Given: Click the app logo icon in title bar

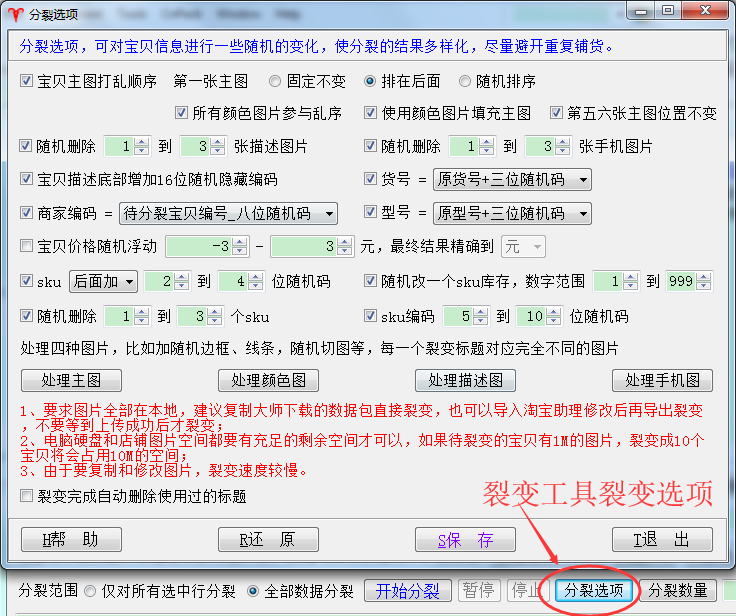Looking at the screenshot, I should [13, 13].
